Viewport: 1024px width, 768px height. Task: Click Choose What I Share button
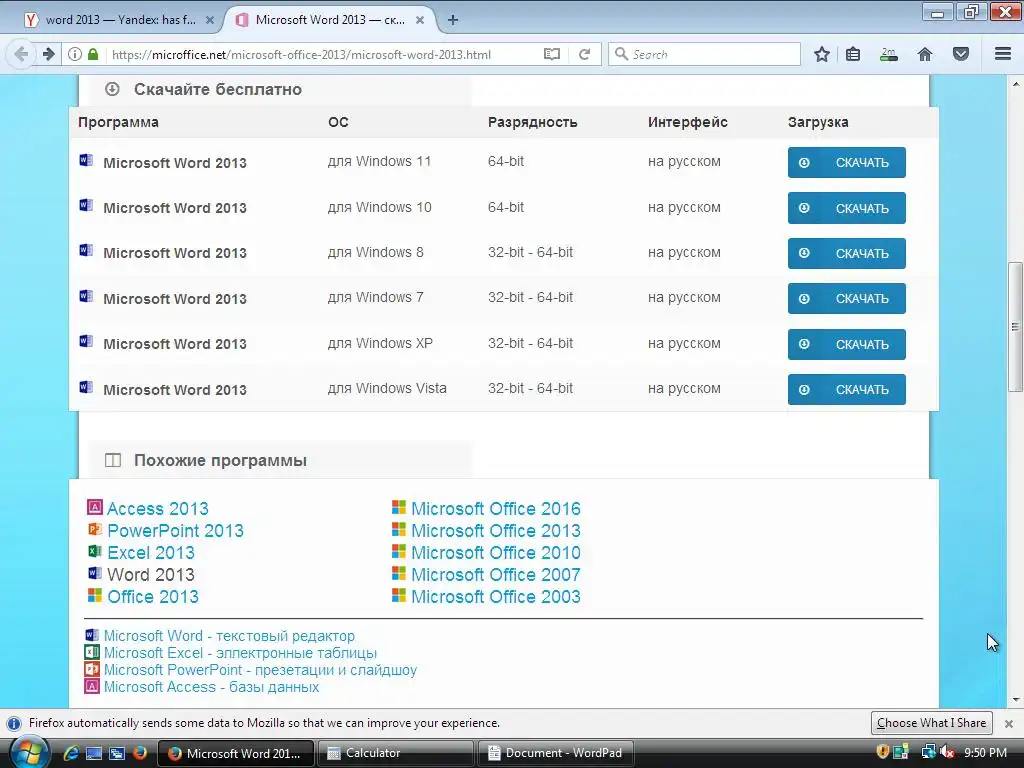coord(931,723)
